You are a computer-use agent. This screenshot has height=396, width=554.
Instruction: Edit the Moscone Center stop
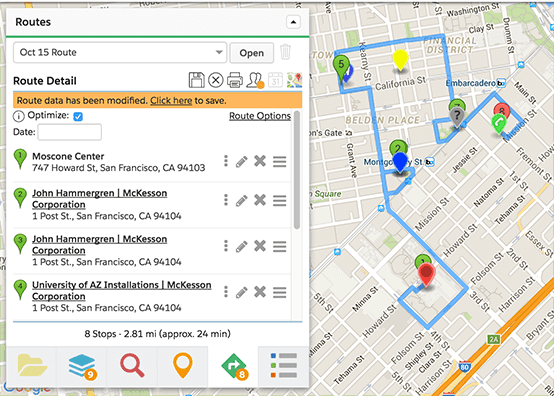point(242,162)
